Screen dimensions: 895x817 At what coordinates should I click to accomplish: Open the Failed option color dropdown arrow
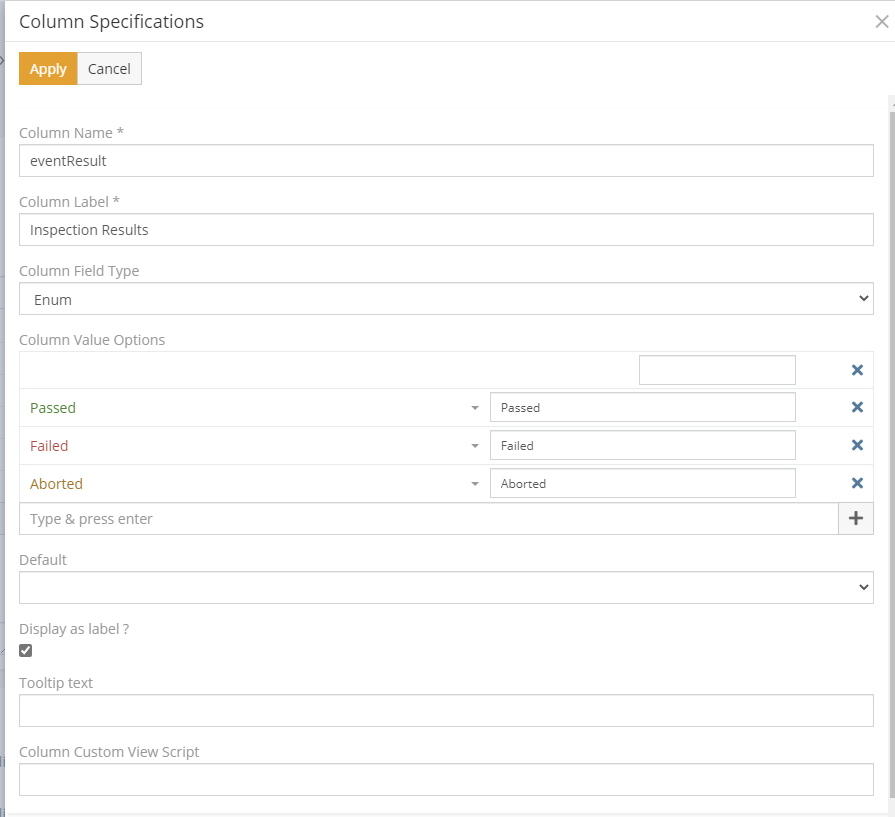[474, 446]
